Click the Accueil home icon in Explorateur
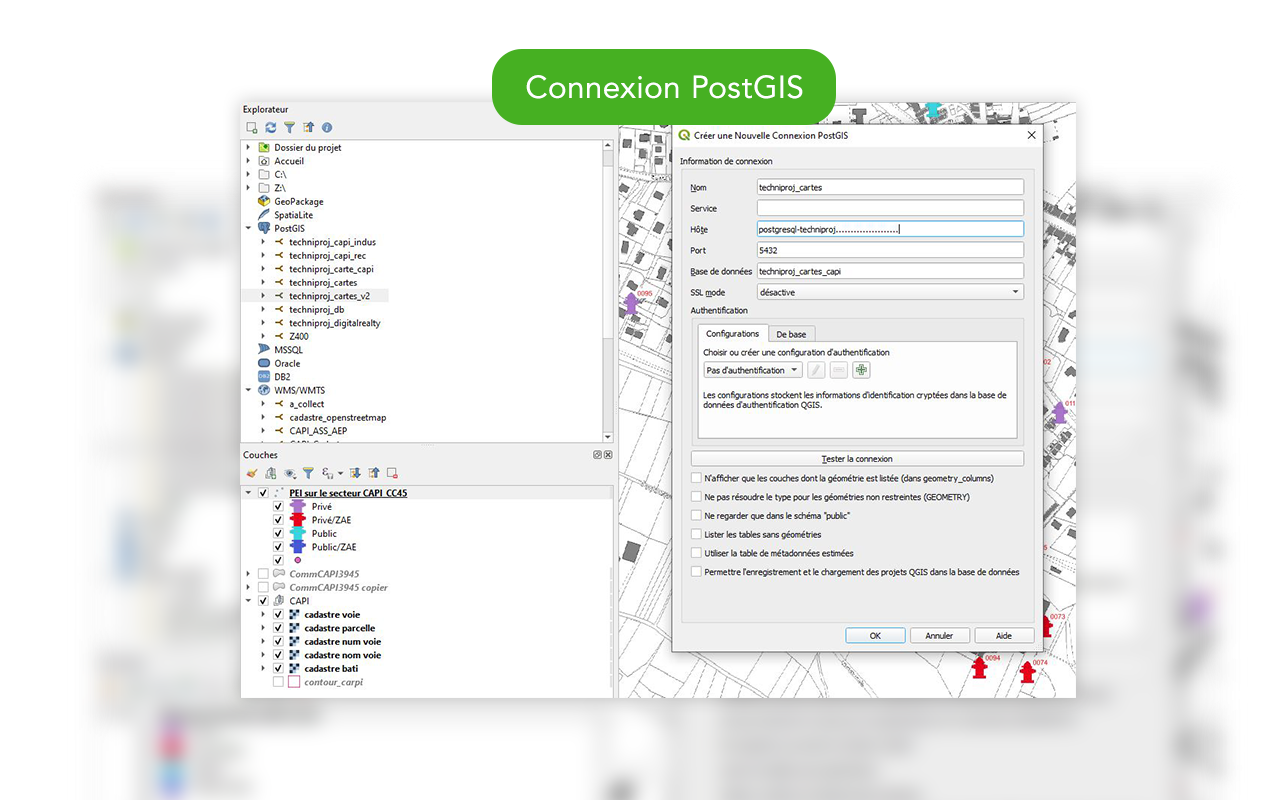 [x=264, y=161]
